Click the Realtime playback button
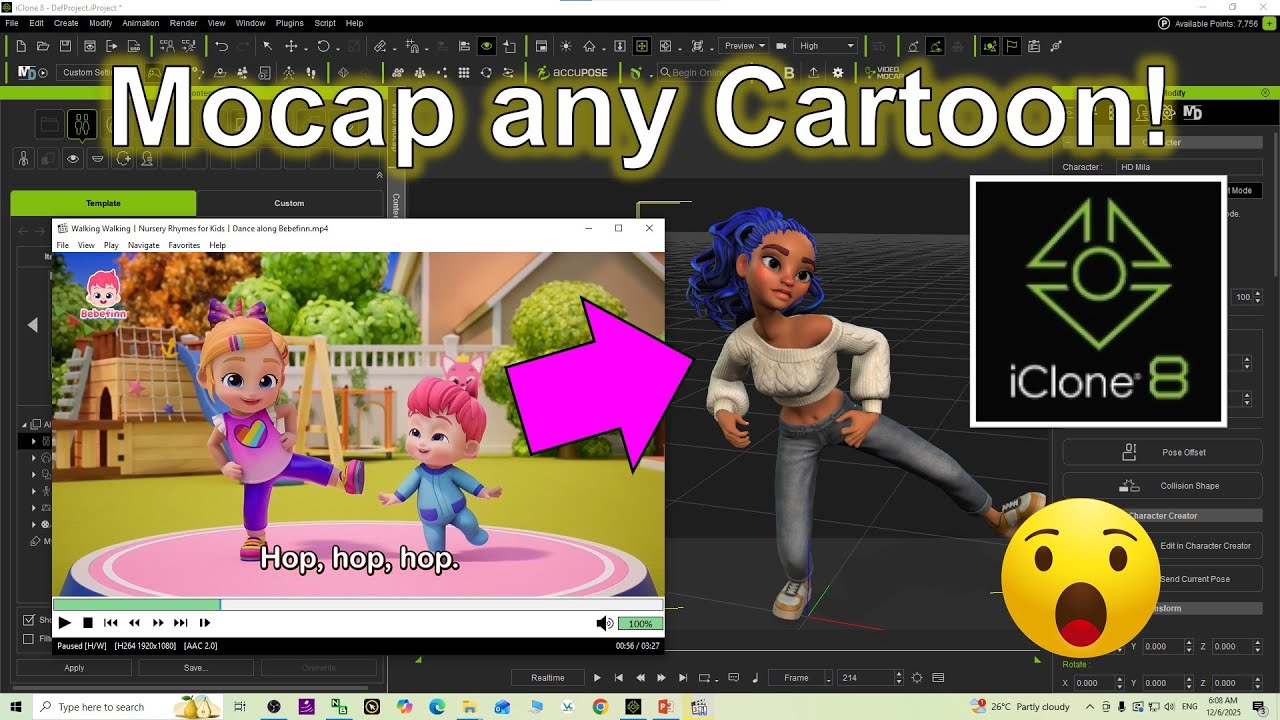The width and height of the screenshot is (1280, 720). [548, 678]
